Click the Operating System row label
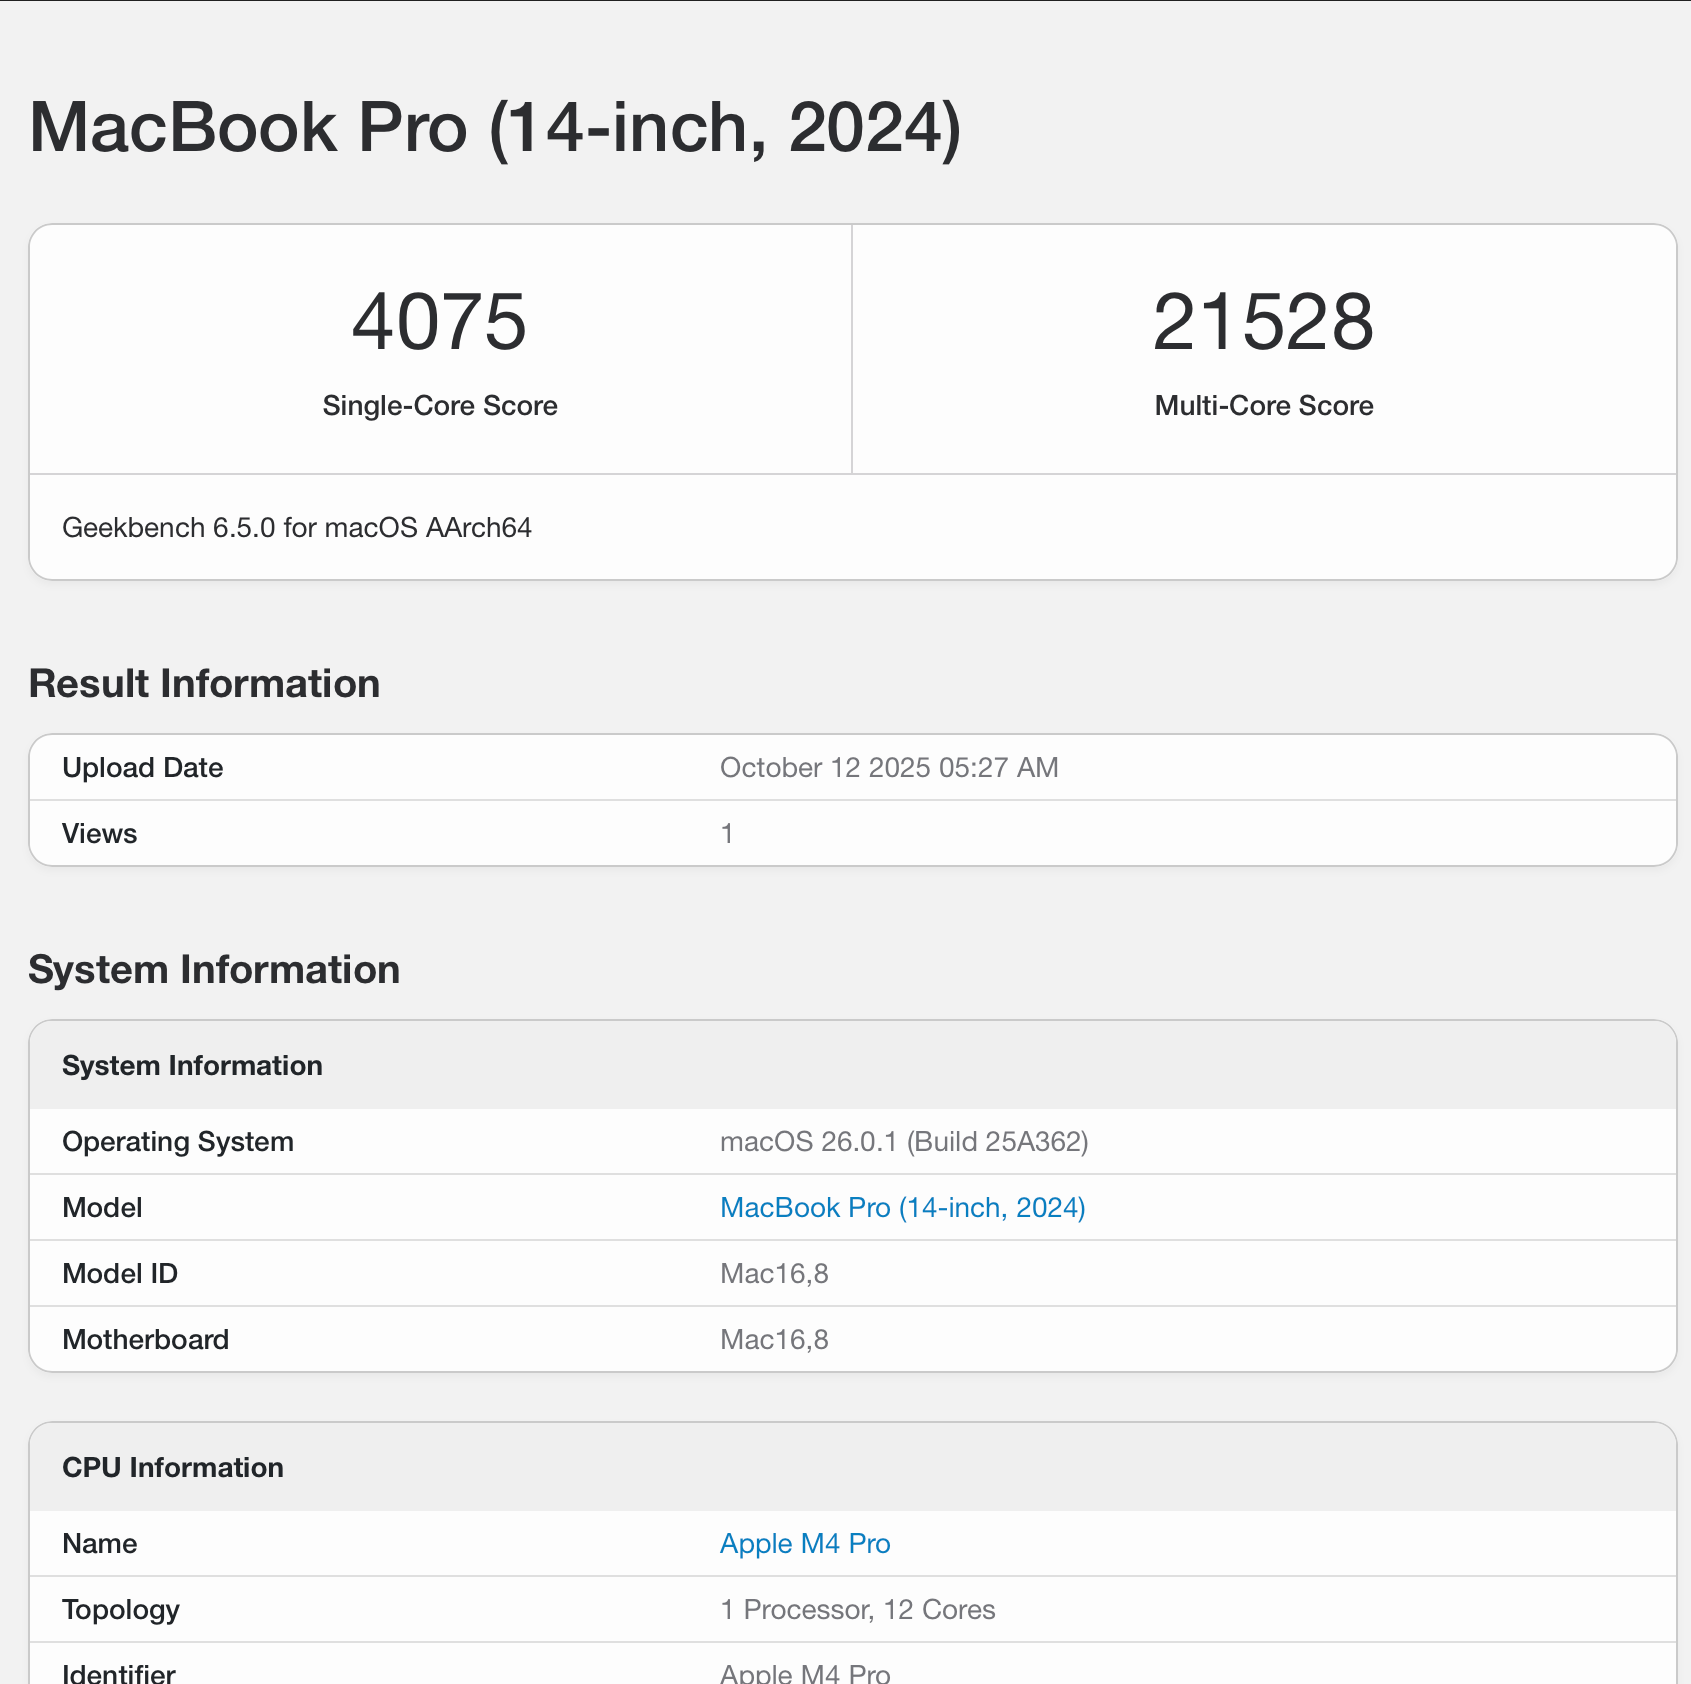 tap(177, 1141)
